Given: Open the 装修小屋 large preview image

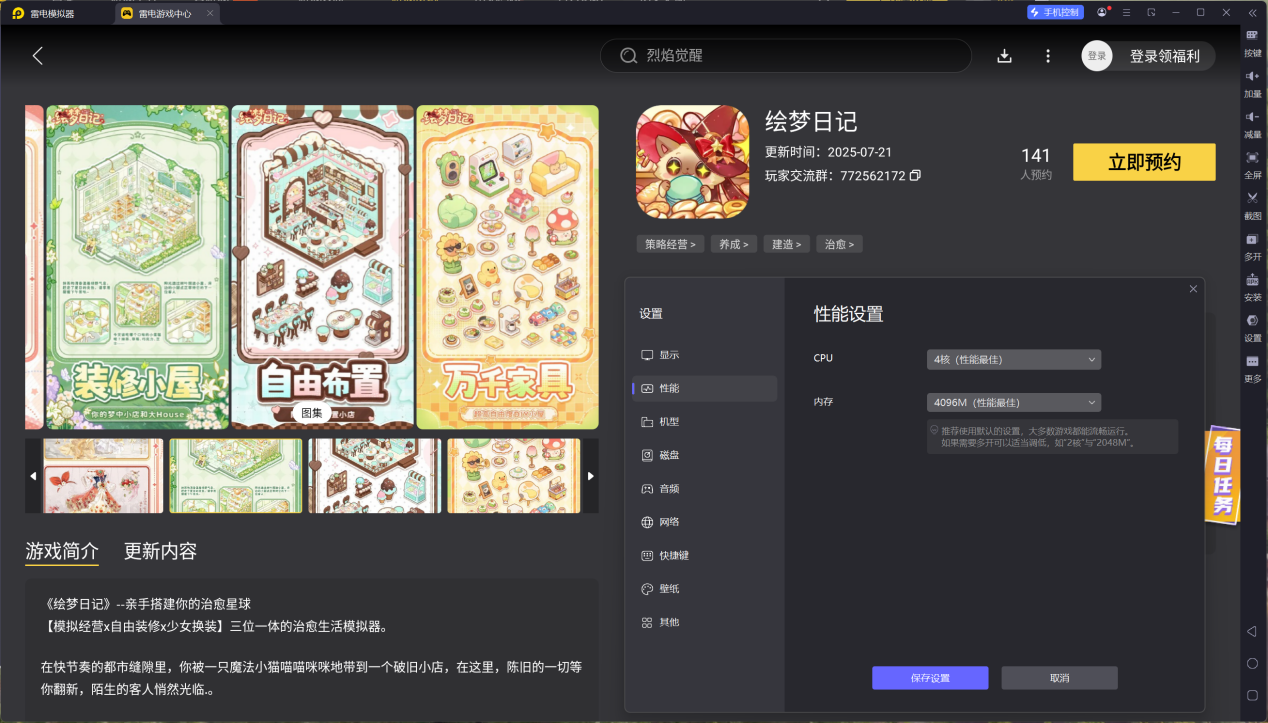Looking at the screenshot, I should (x=137, y=267).
